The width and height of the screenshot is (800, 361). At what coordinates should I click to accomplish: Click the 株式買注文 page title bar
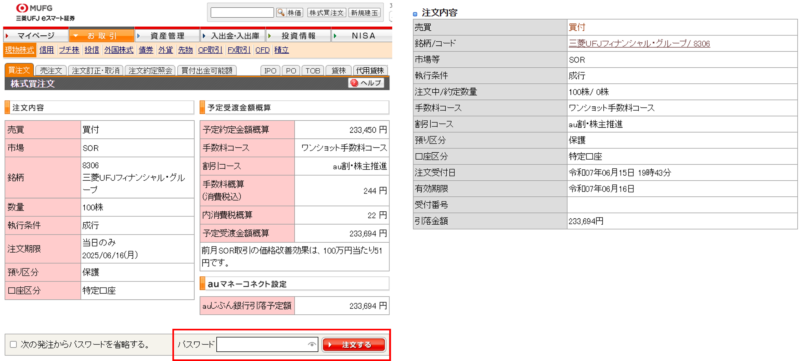tap(197, 84)
